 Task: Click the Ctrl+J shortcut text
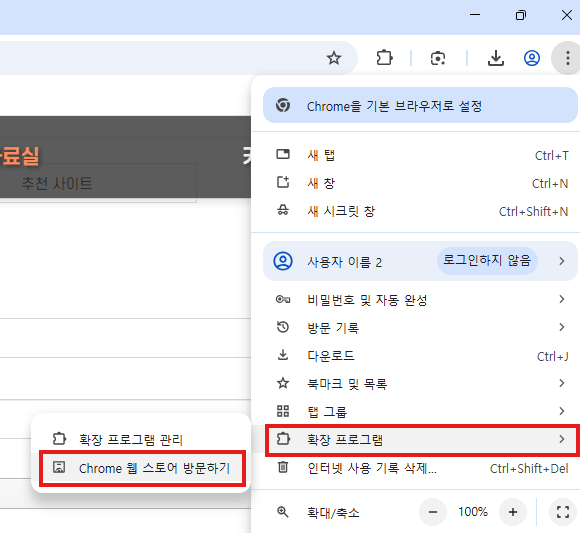click(x=553, y=357)
